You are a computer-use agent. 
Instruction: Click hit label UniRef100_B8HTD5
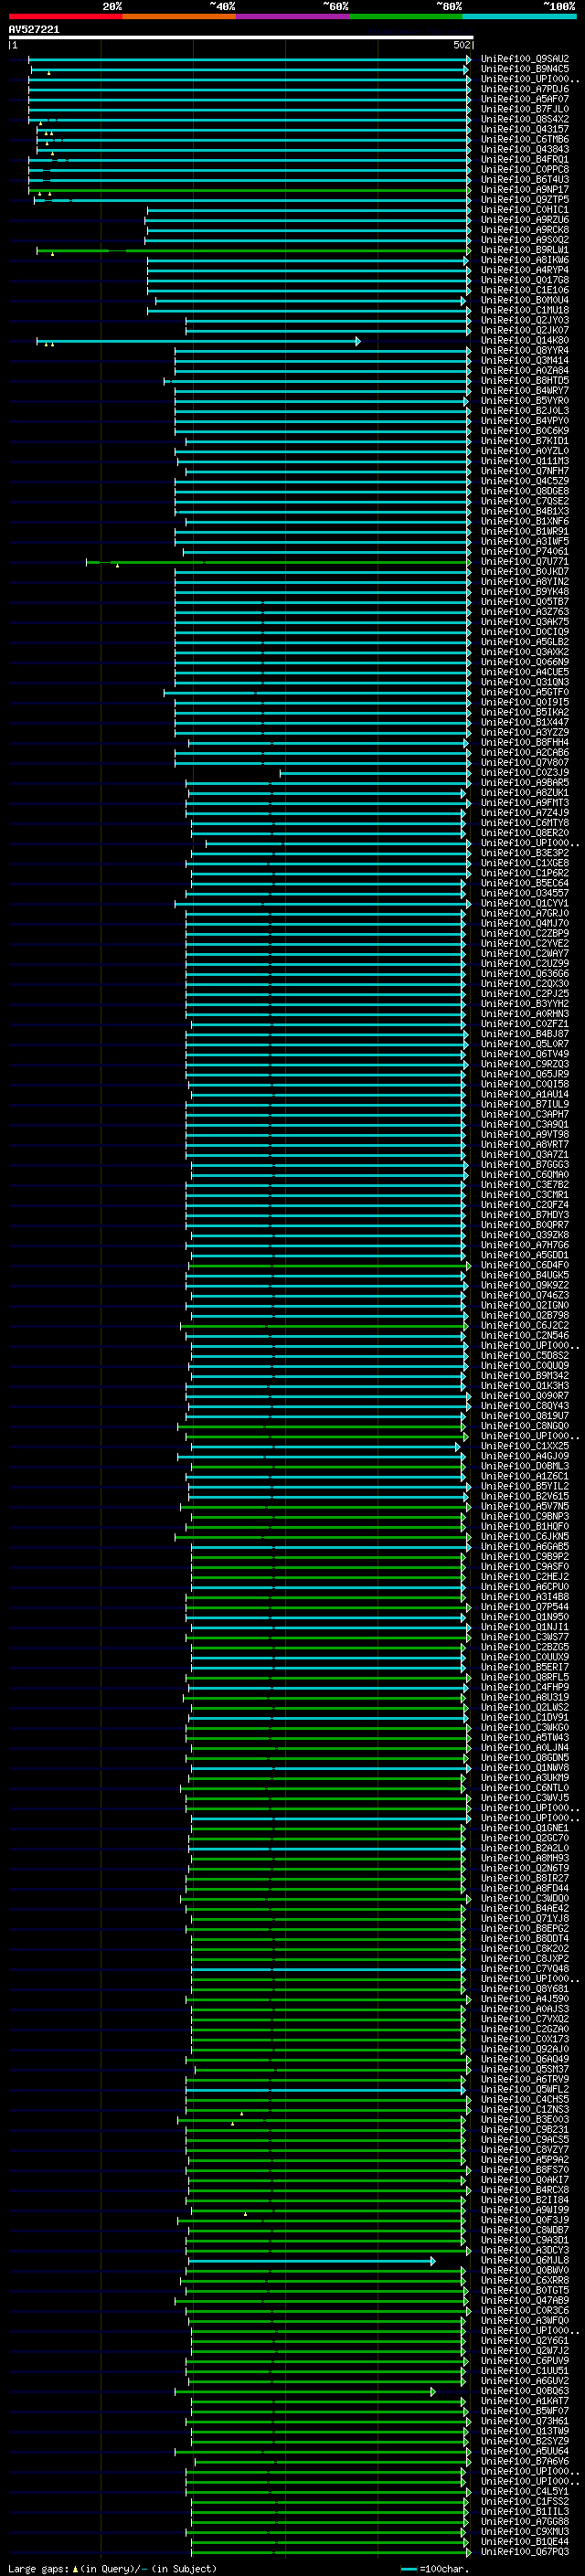[x=525, y=381]
